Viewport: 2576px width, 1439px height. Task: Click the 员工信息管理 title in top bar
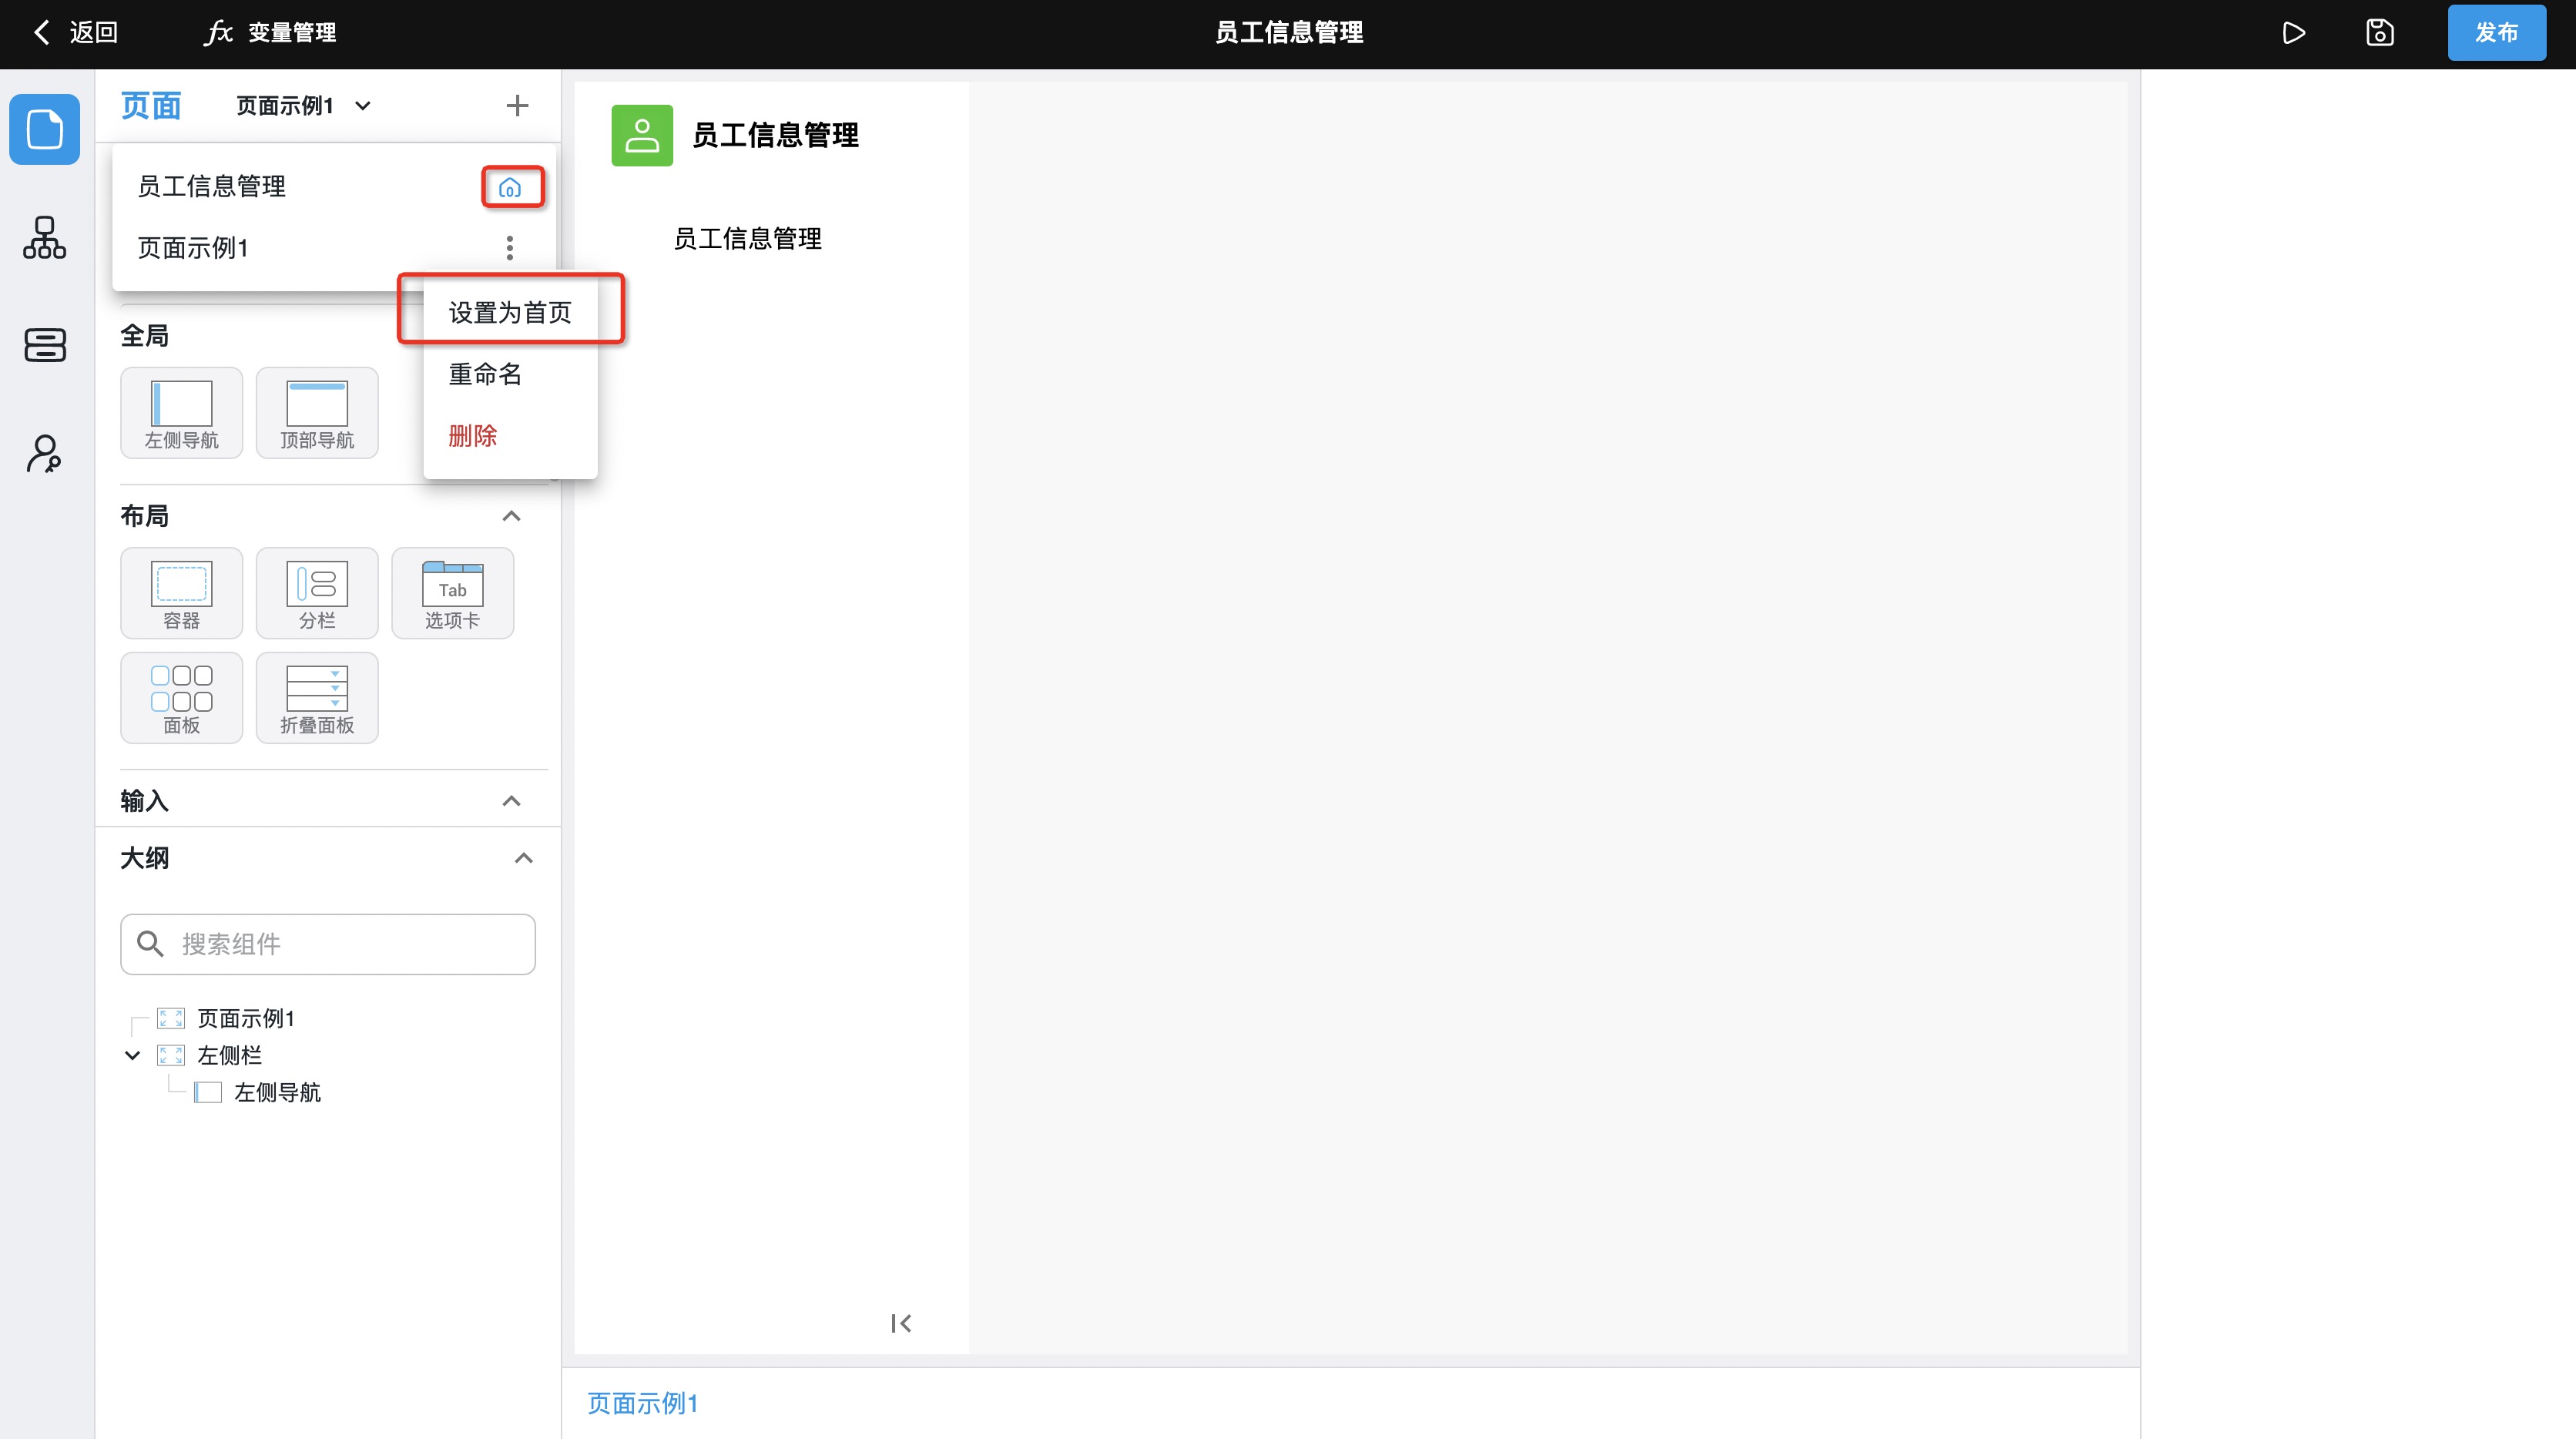[1288, 32]
